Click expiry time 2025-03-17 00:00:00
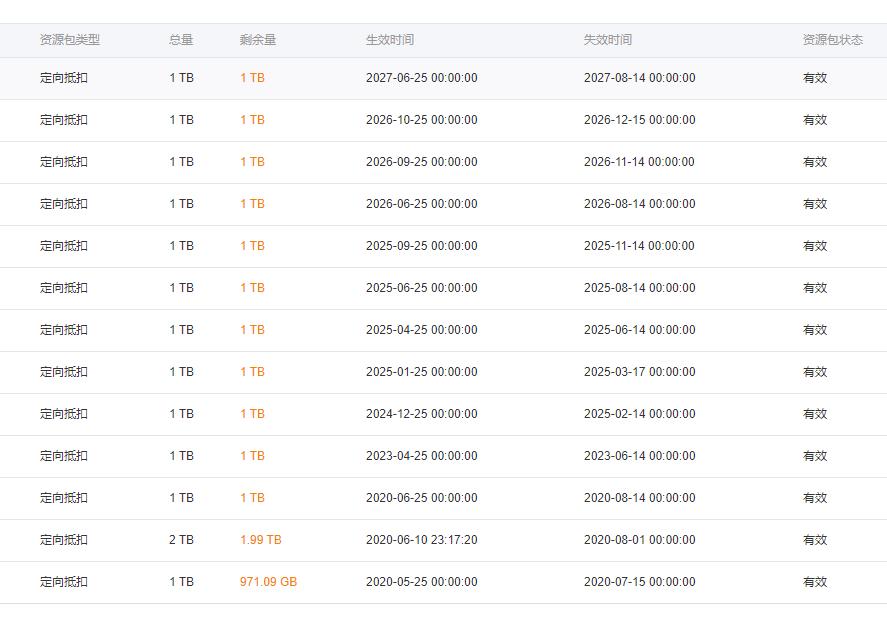This screenshot has width=887, height=628. pos(639,372)
